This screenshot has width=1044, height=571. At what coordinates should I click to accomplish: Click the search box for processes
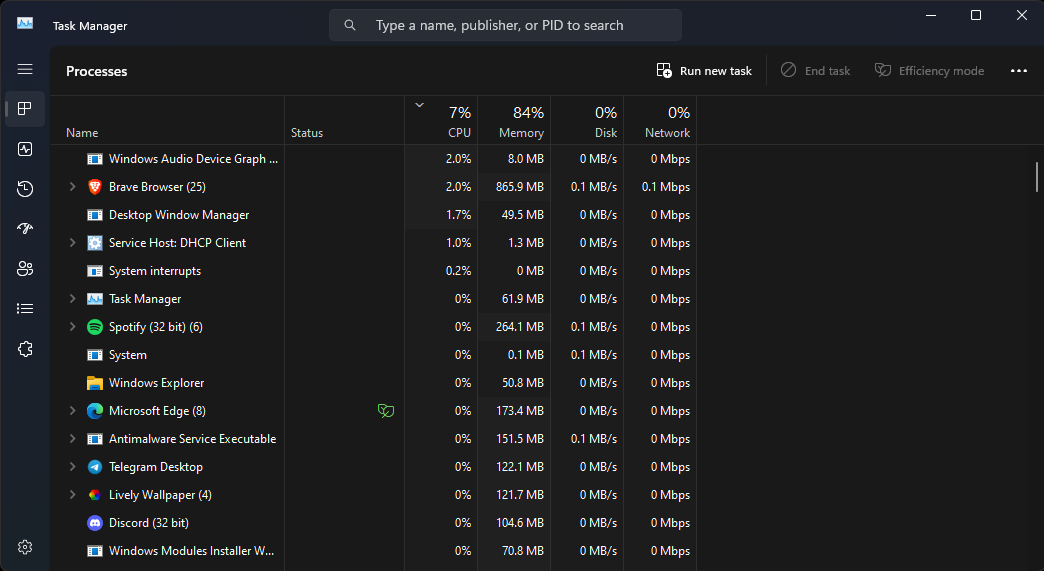coord(505,25)
